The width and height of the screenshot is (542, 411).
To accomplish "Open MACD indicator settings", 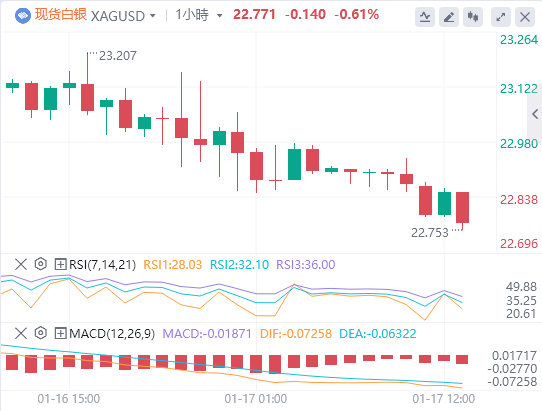I will tap(41, 333).
